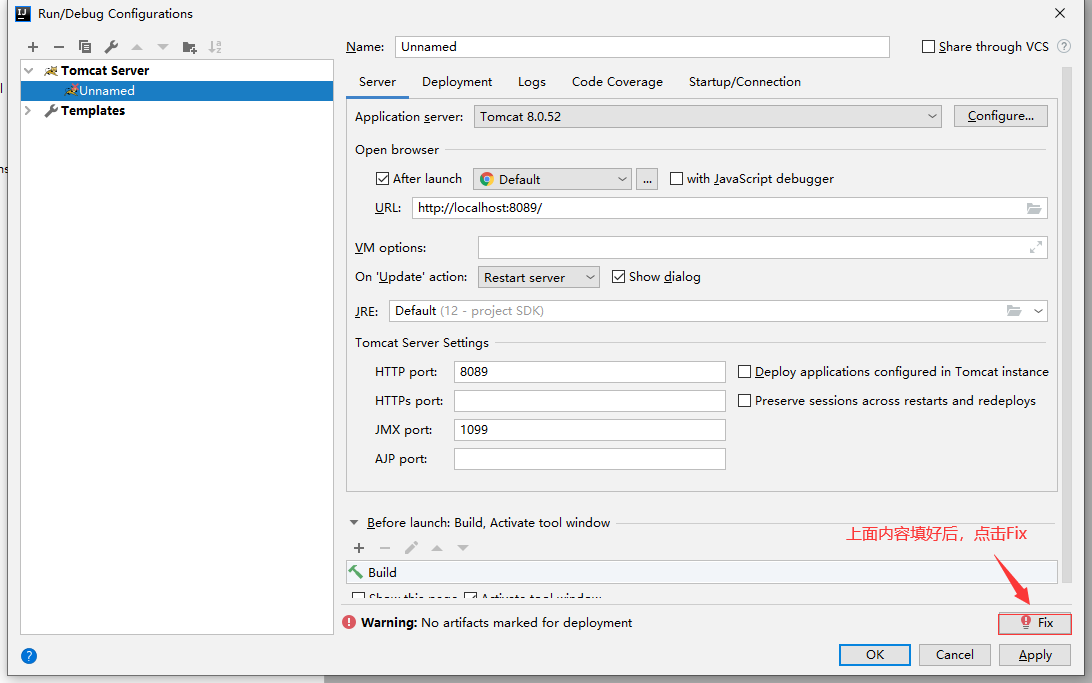
Task: Select Server tab
Action: 377,81
